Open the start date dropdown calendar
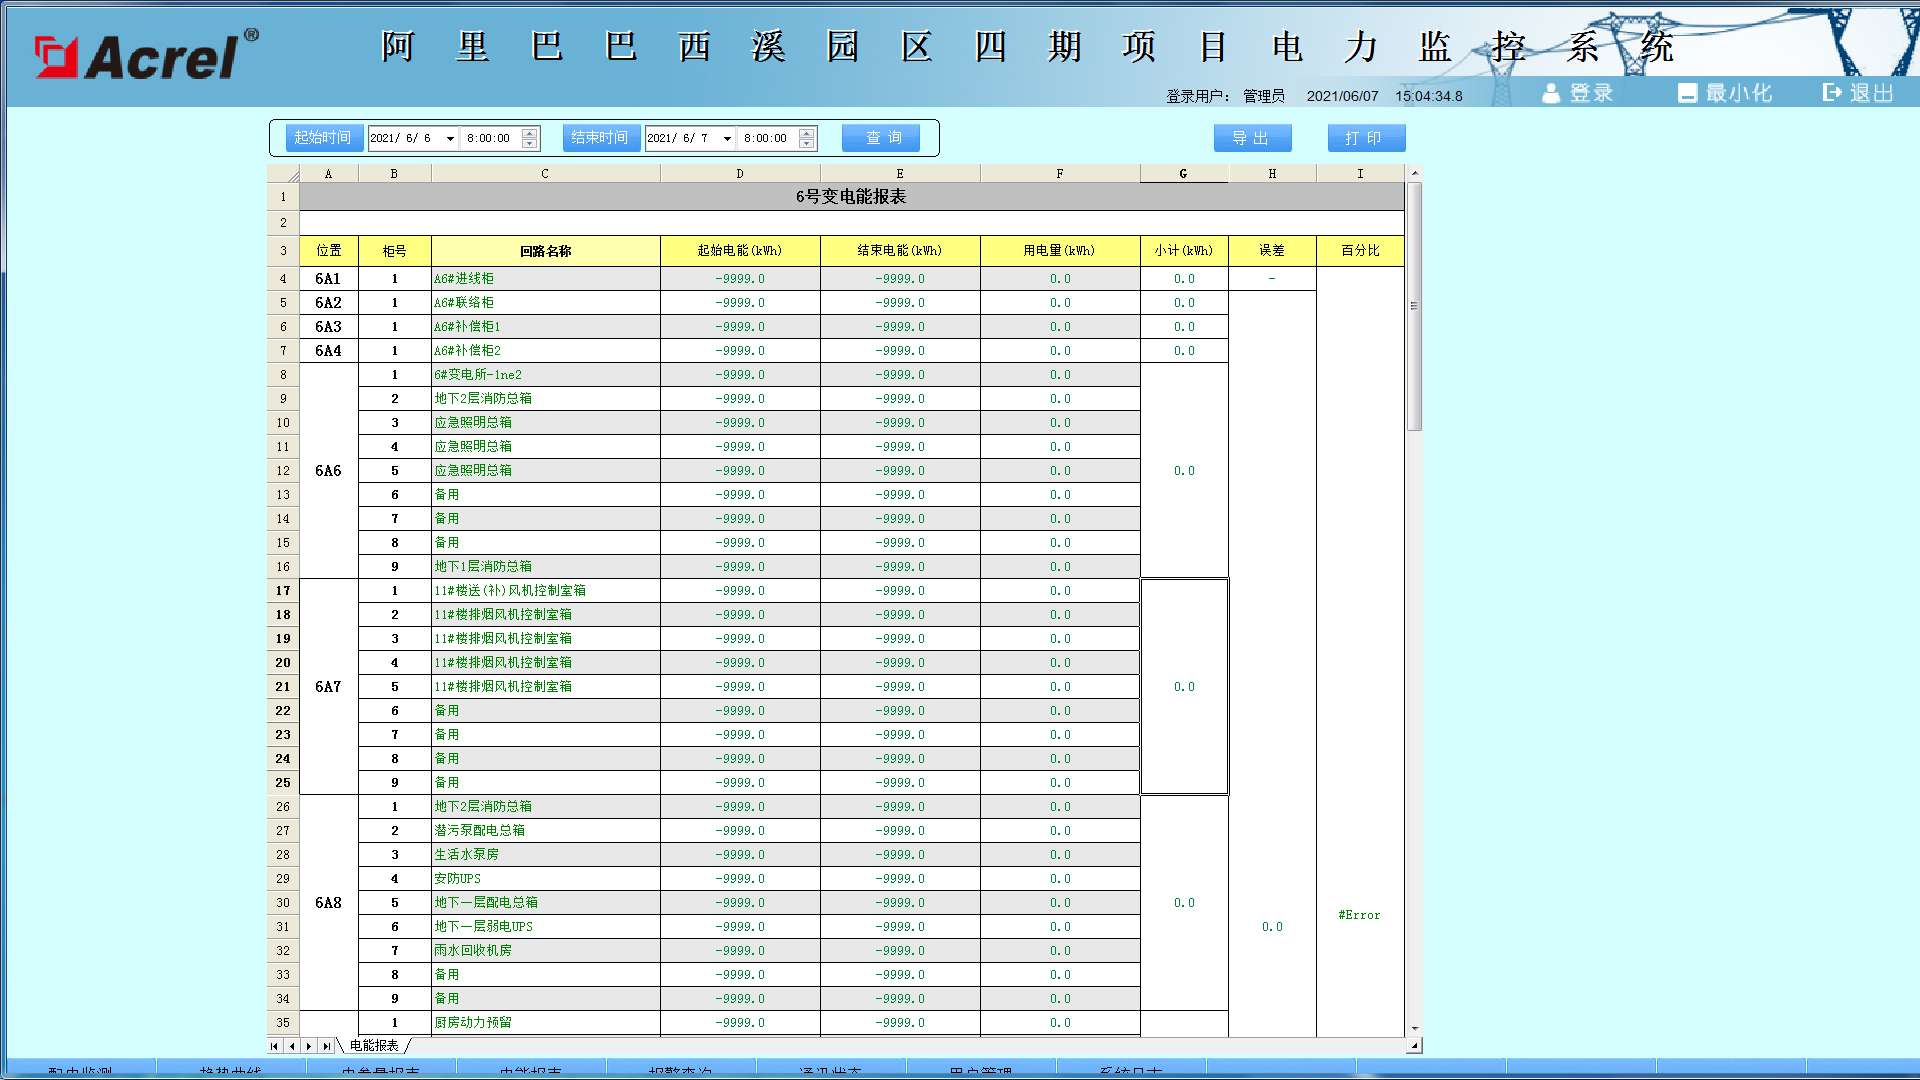Image resolution: width=1920 pixels, height=1080 pixels. pos(450,139)
